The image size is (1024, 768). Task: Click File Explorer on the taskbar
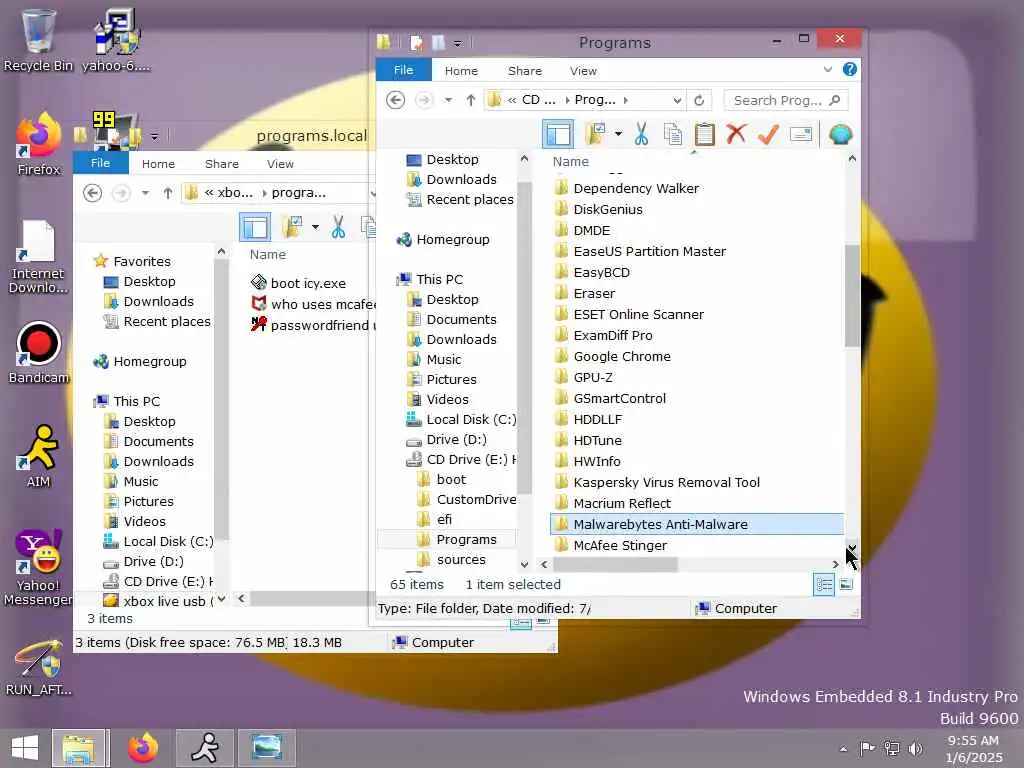pos(78,748)
